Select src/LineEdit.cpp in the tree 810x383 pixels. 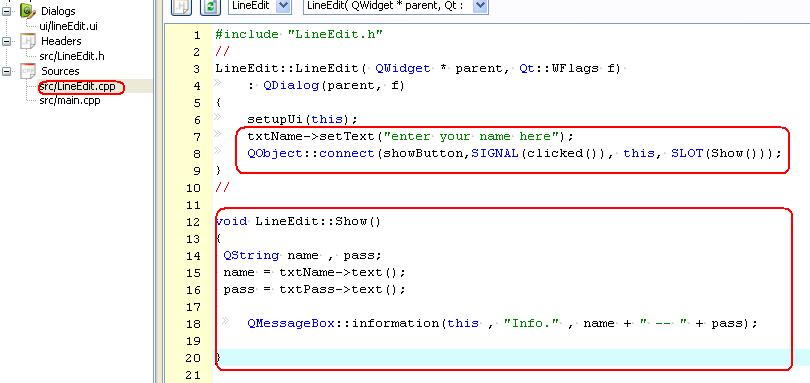77,87
